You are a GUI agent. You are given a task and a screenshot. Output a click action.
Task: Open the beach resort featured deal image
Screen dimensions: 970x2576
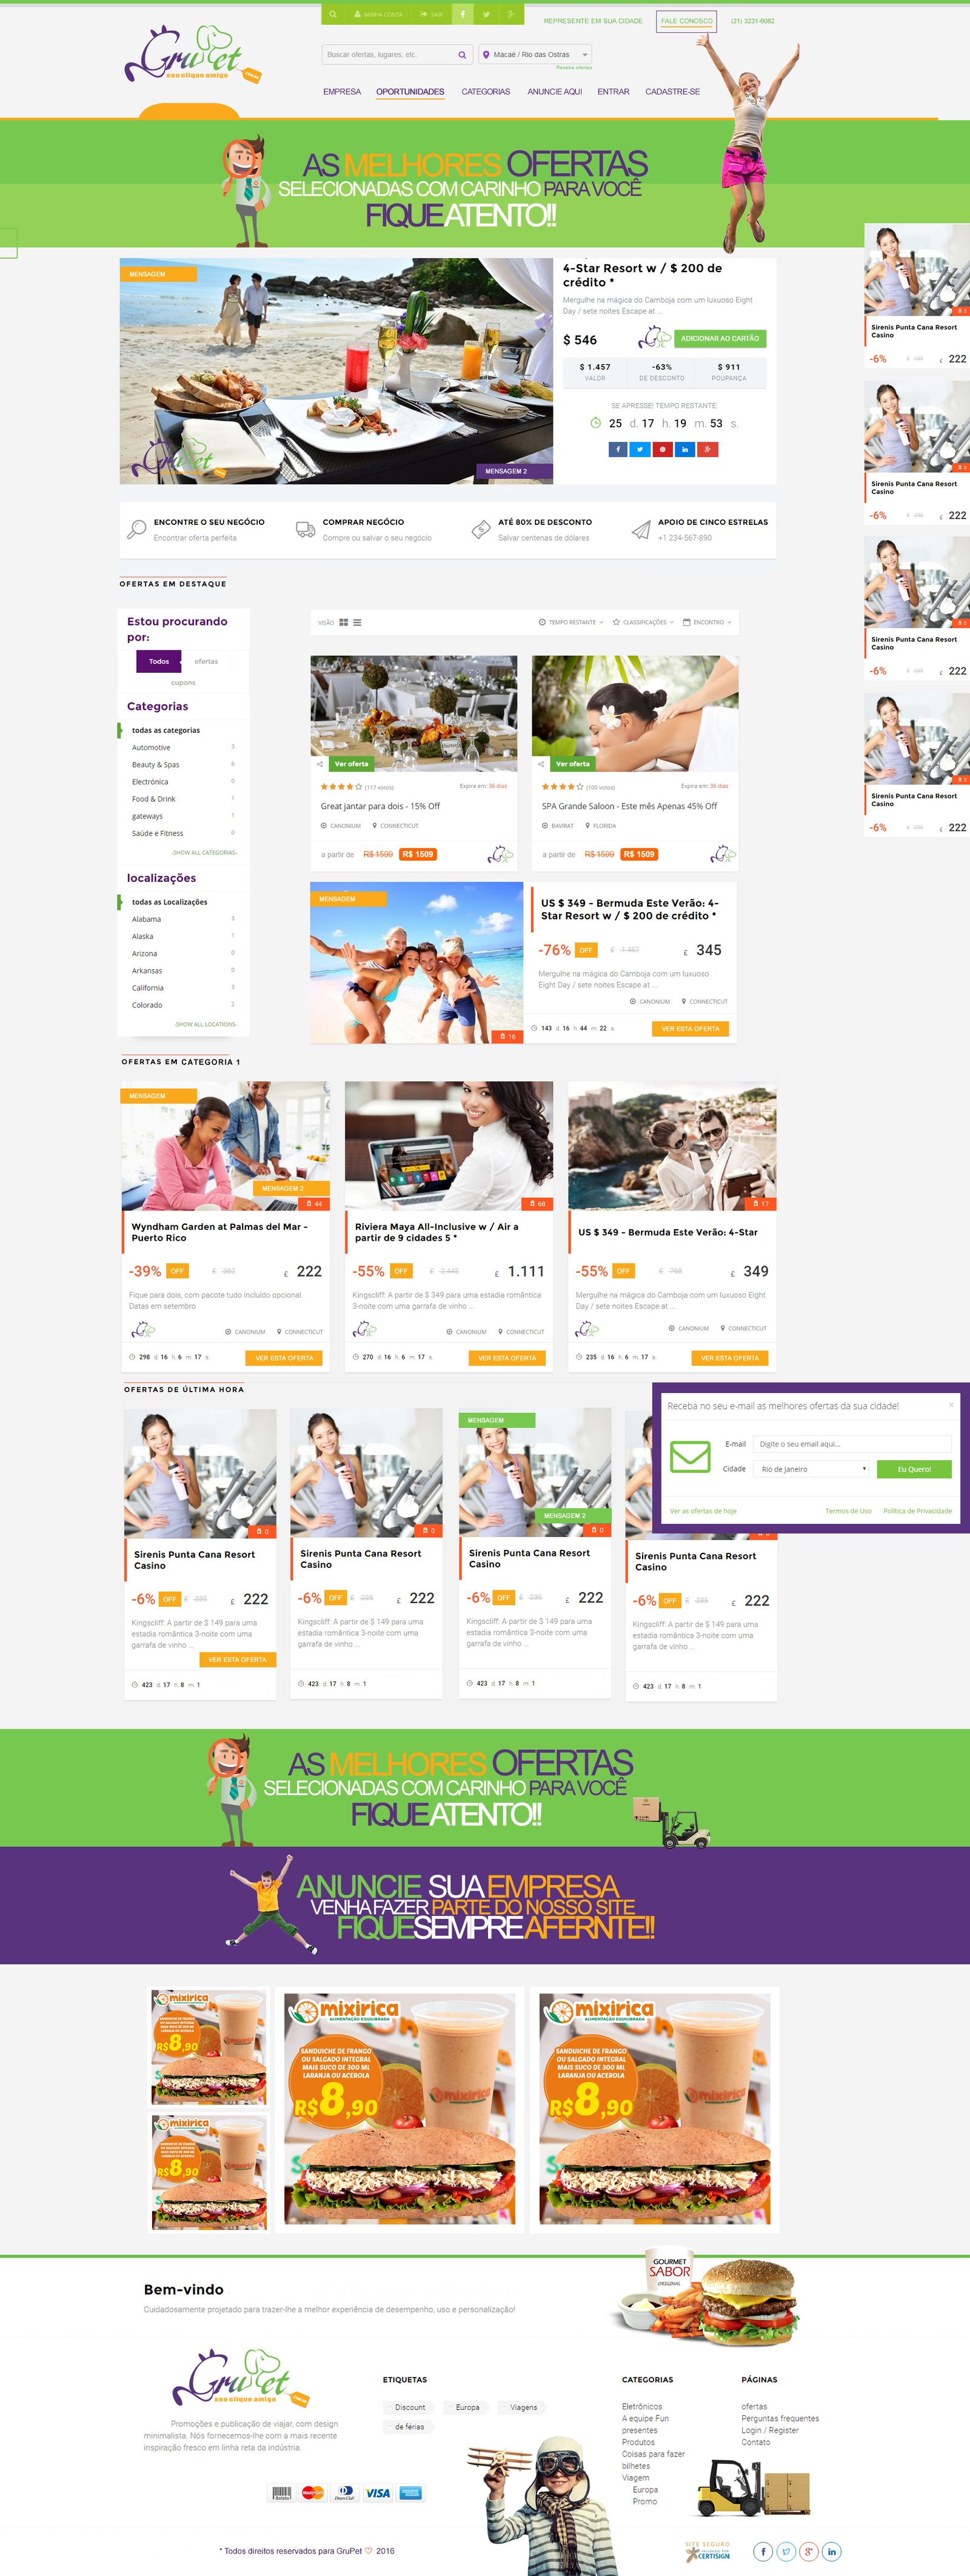pos(336,371)
